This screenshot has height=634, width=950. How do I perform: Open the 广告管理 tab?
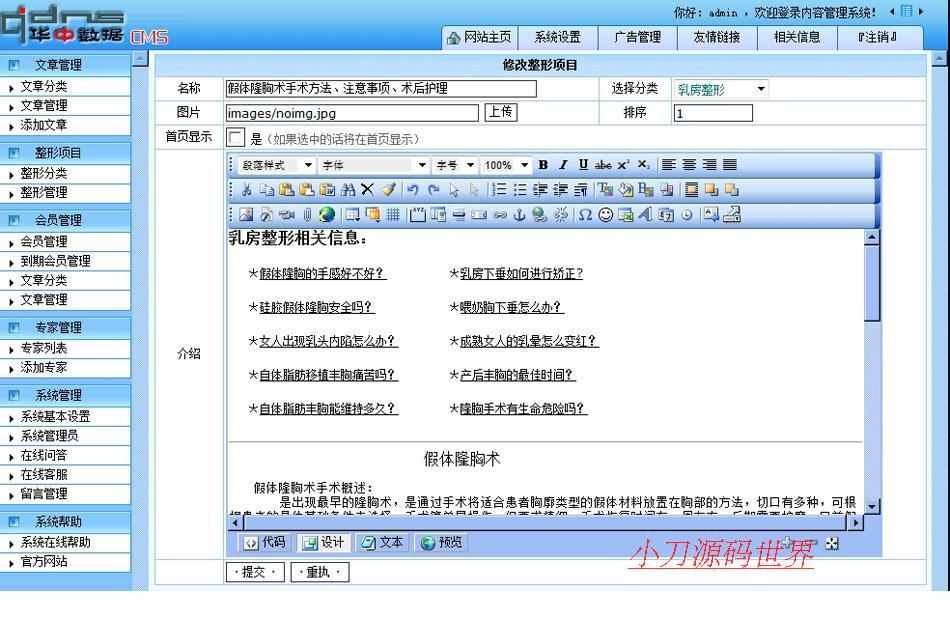pyautogui.click(x=637, y=38)
